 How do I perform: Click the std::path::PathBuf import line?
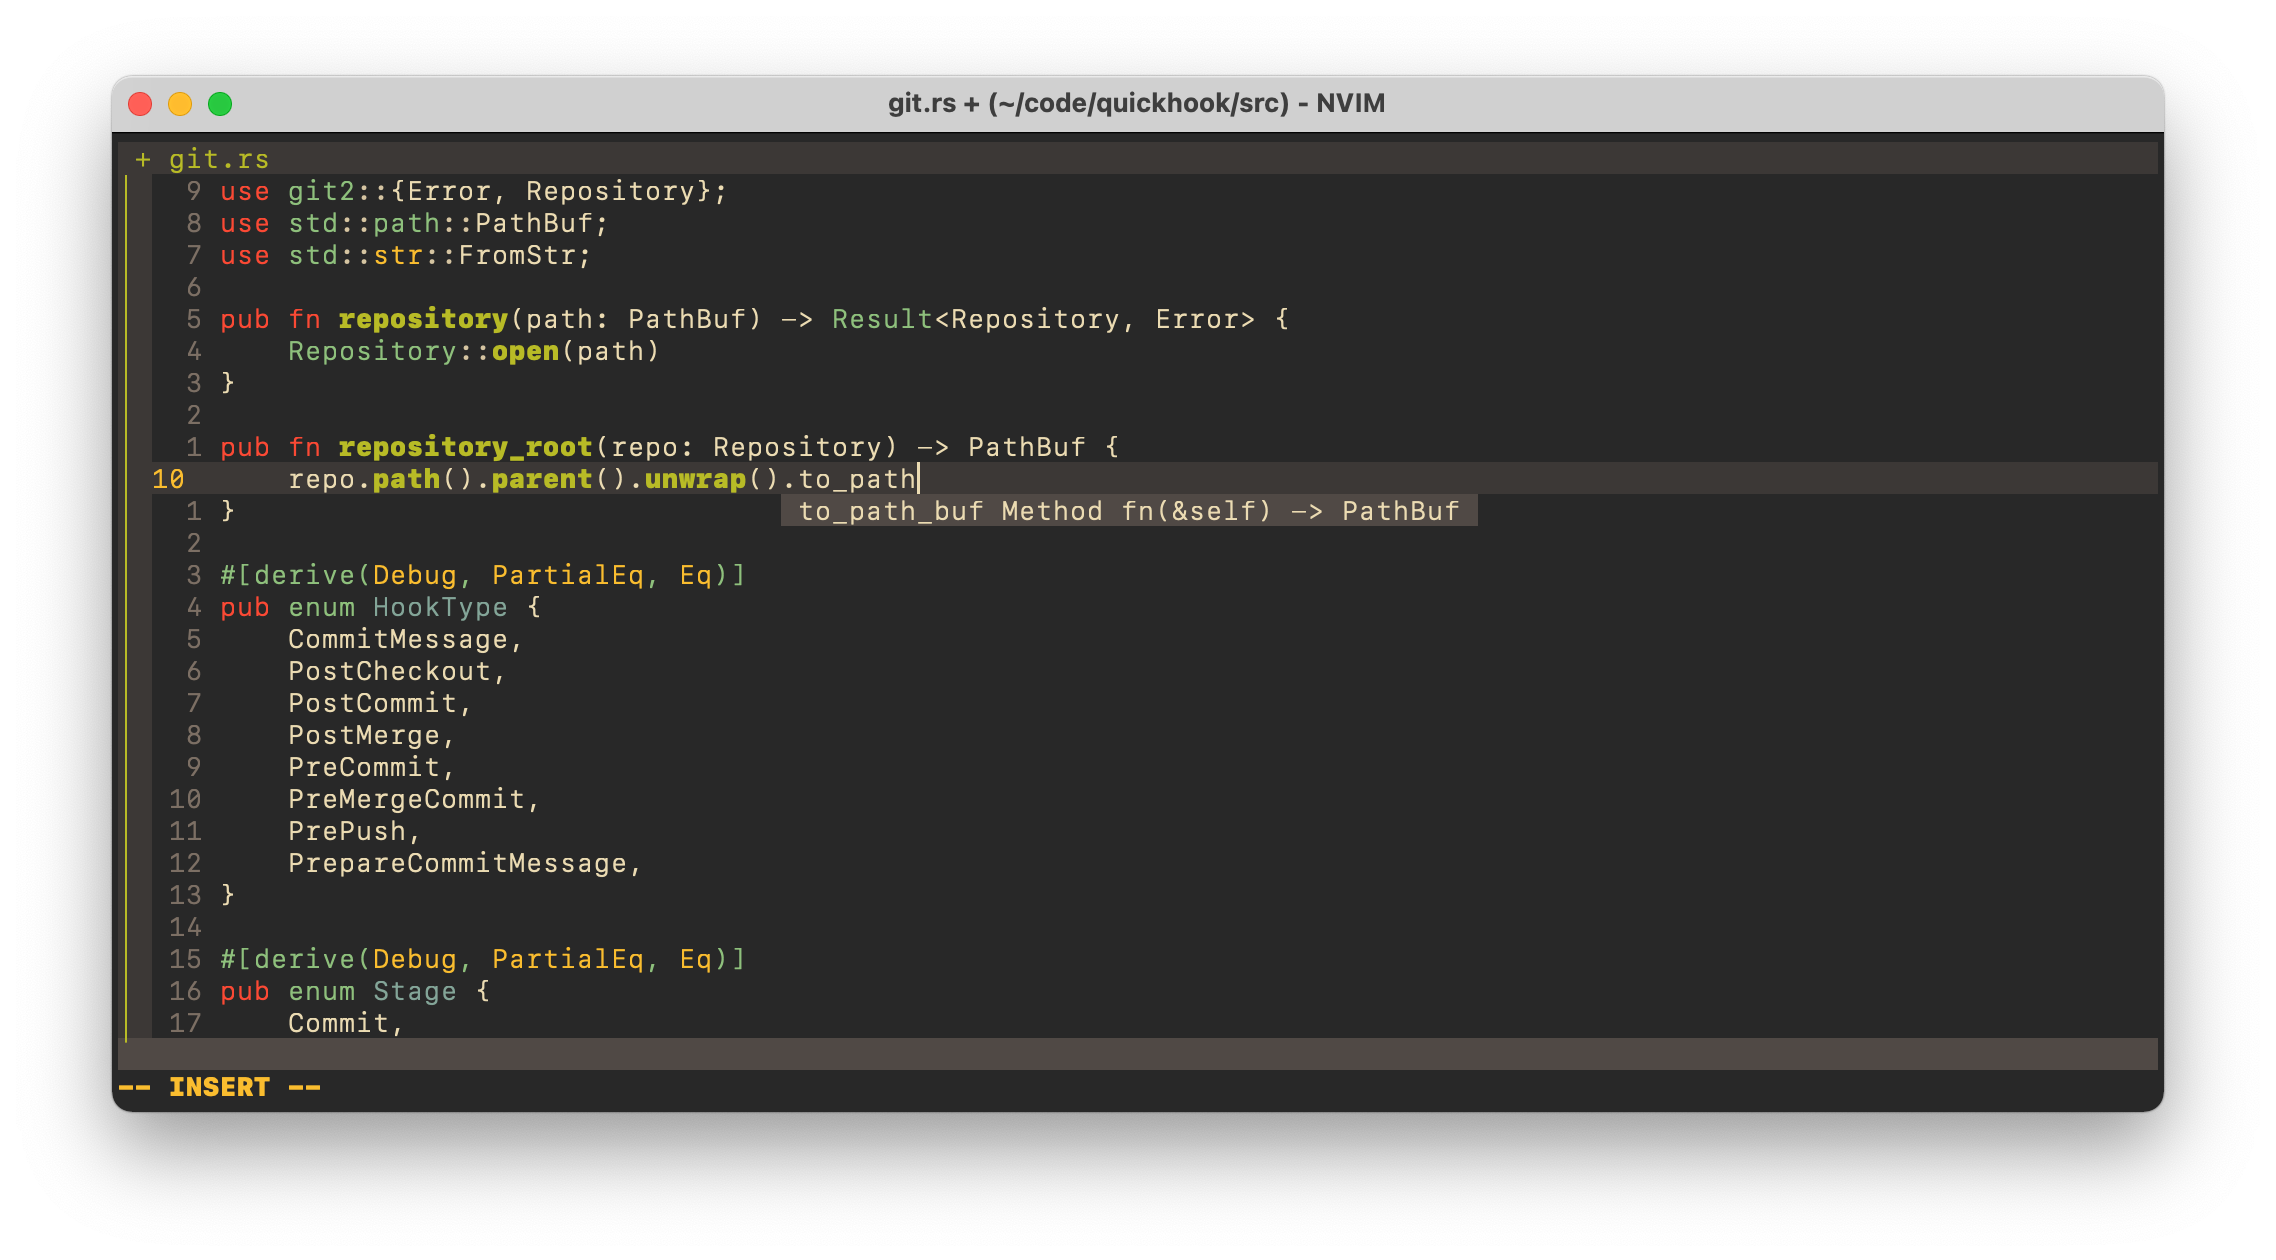414,223
